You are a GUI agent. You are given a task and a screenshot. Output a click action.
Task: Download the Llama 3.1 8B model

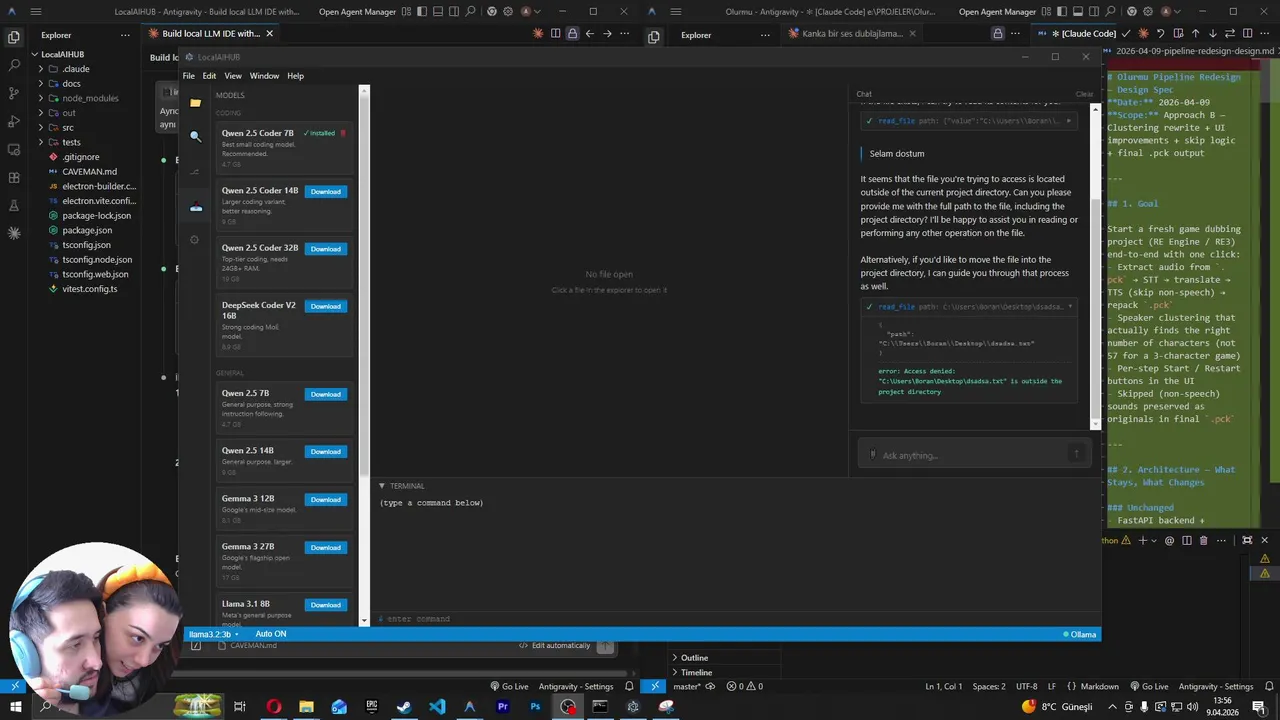coord(326,605)
